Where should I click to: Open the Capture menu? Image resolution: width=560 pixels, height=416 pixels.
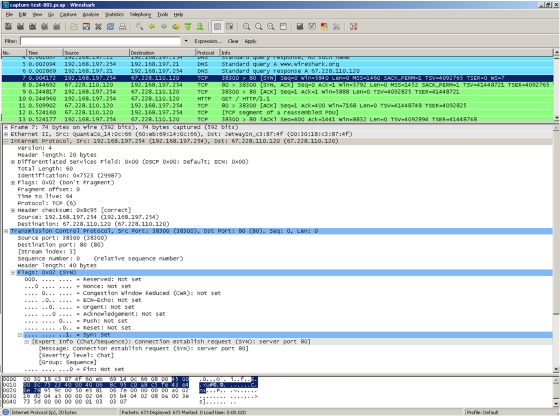[x=68, y=14]
